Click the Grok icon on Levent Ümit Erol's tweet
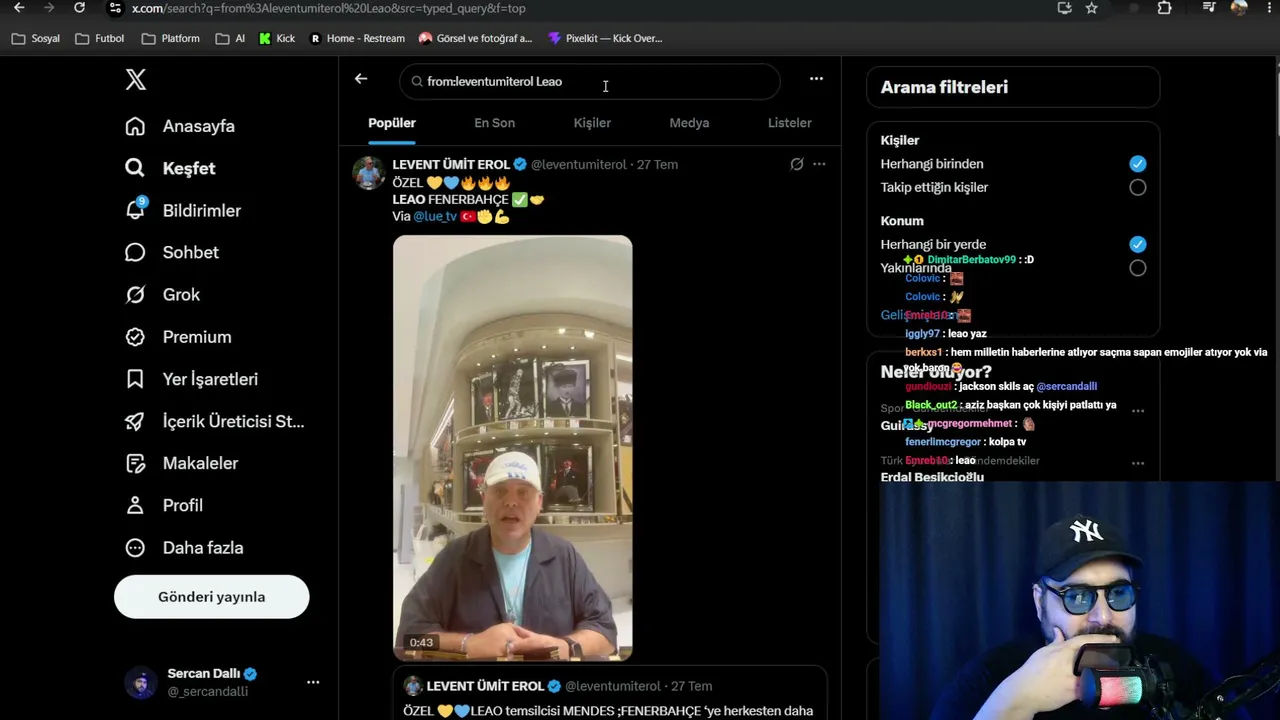Screen dimensions: 1280x720 pyautogui.click(x=797, y=164)
